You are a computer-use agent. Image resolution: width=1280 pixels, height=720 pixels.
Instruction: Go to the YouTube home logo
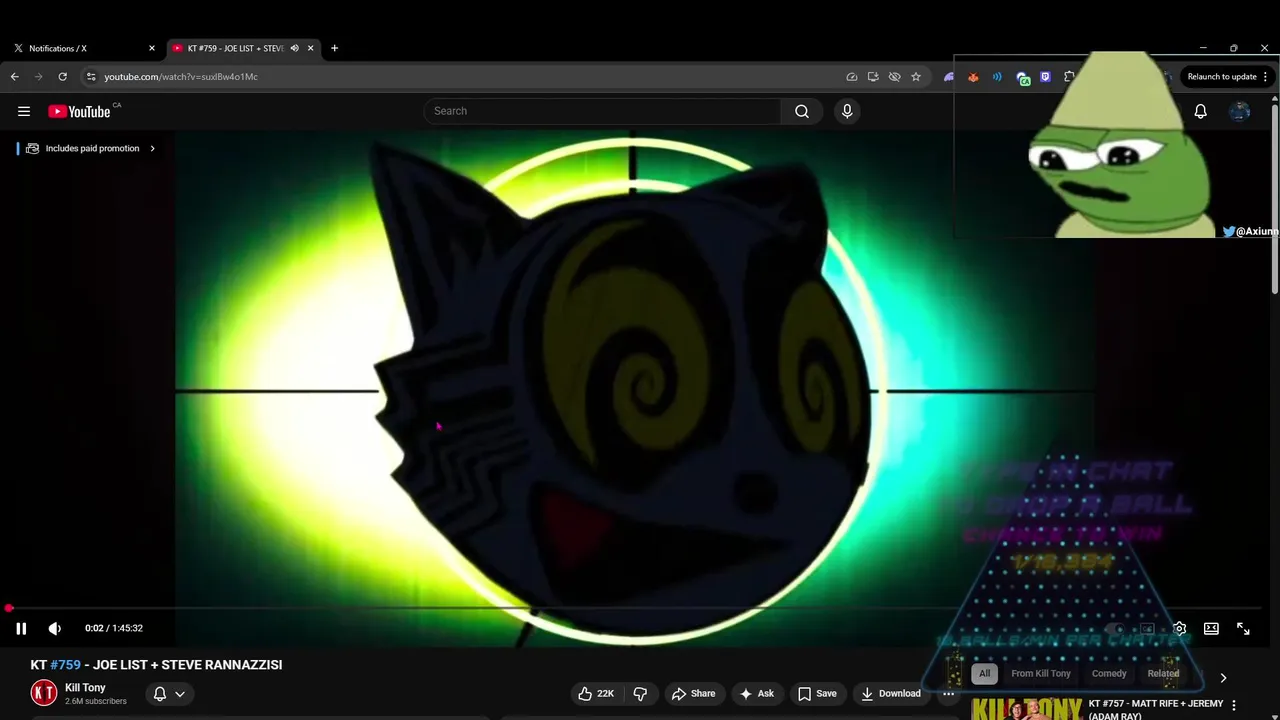79,111
